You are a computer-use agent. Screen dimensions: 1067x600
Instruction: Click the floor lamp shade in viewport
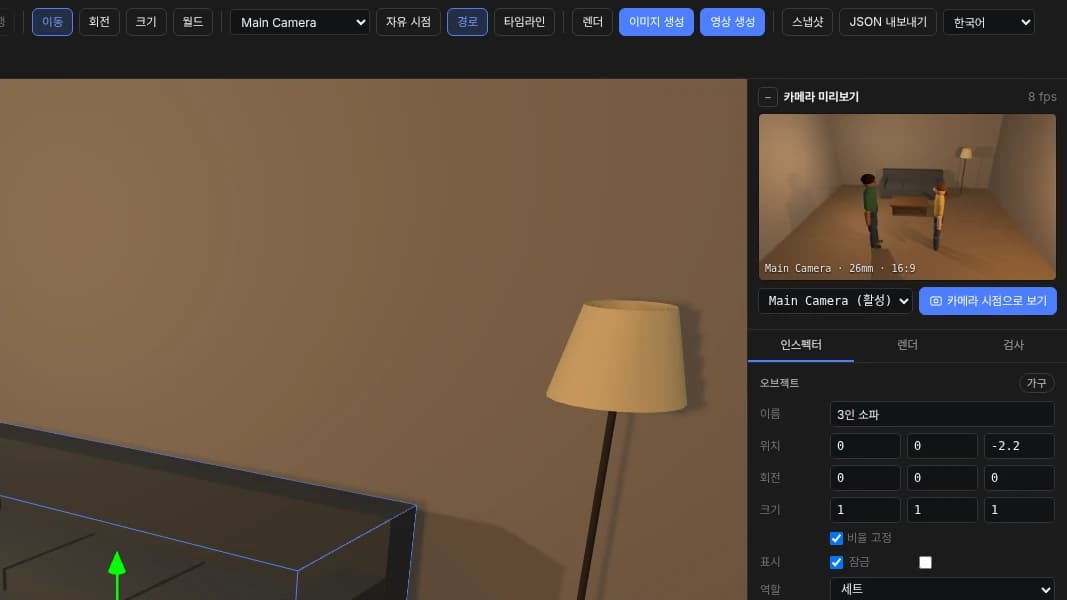click(617, 356)
